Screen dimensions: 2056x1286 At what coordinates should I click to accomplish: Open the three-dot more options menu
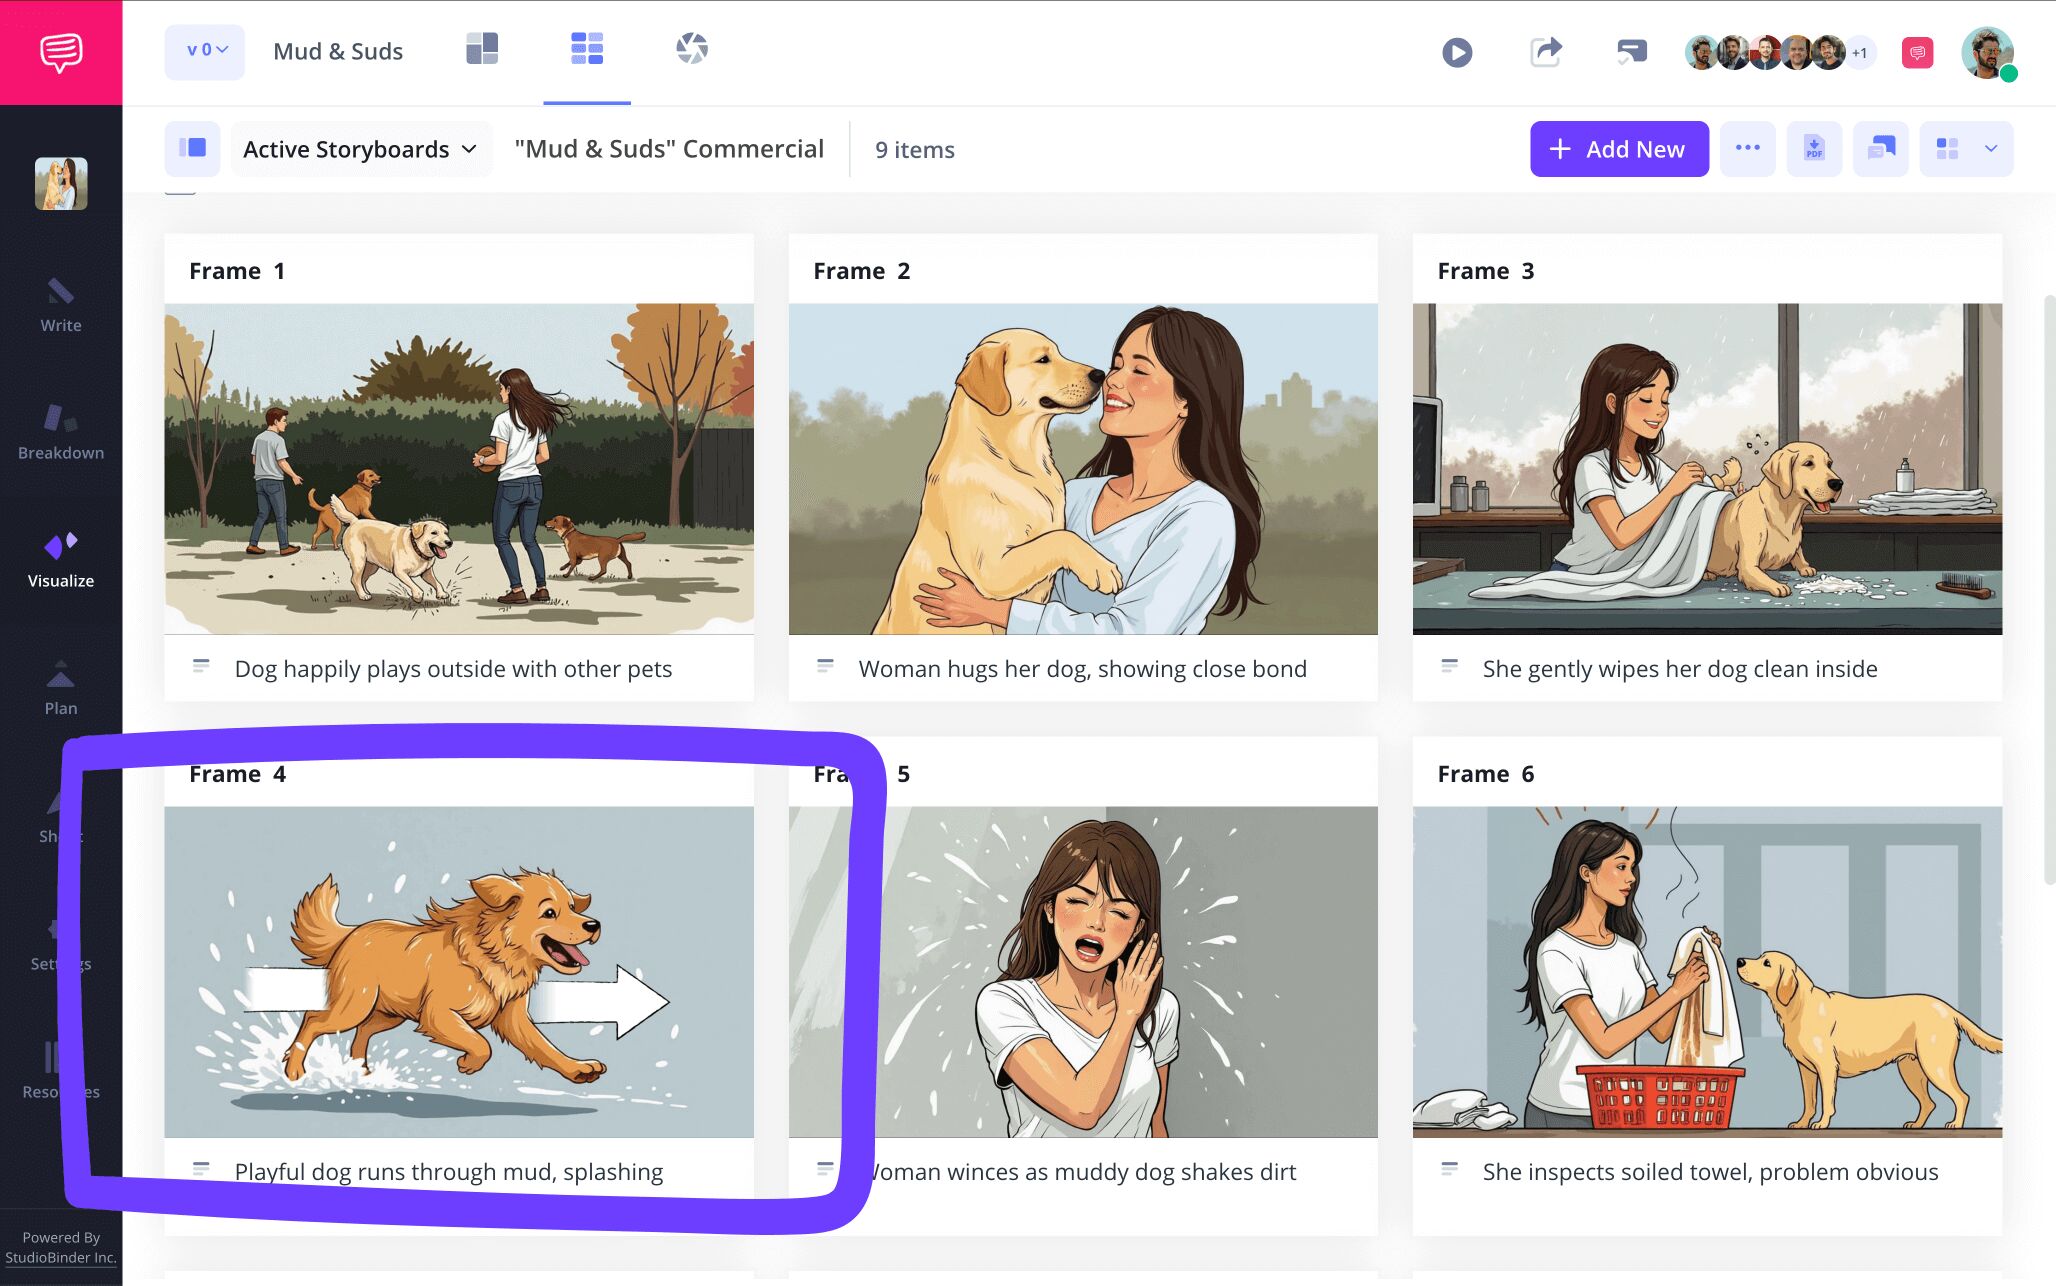point(1747,148)
